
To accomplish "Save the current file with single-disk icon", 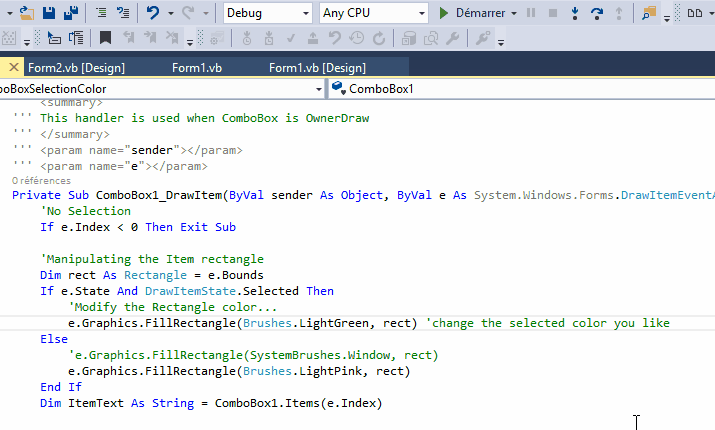I will click(49, 13).
